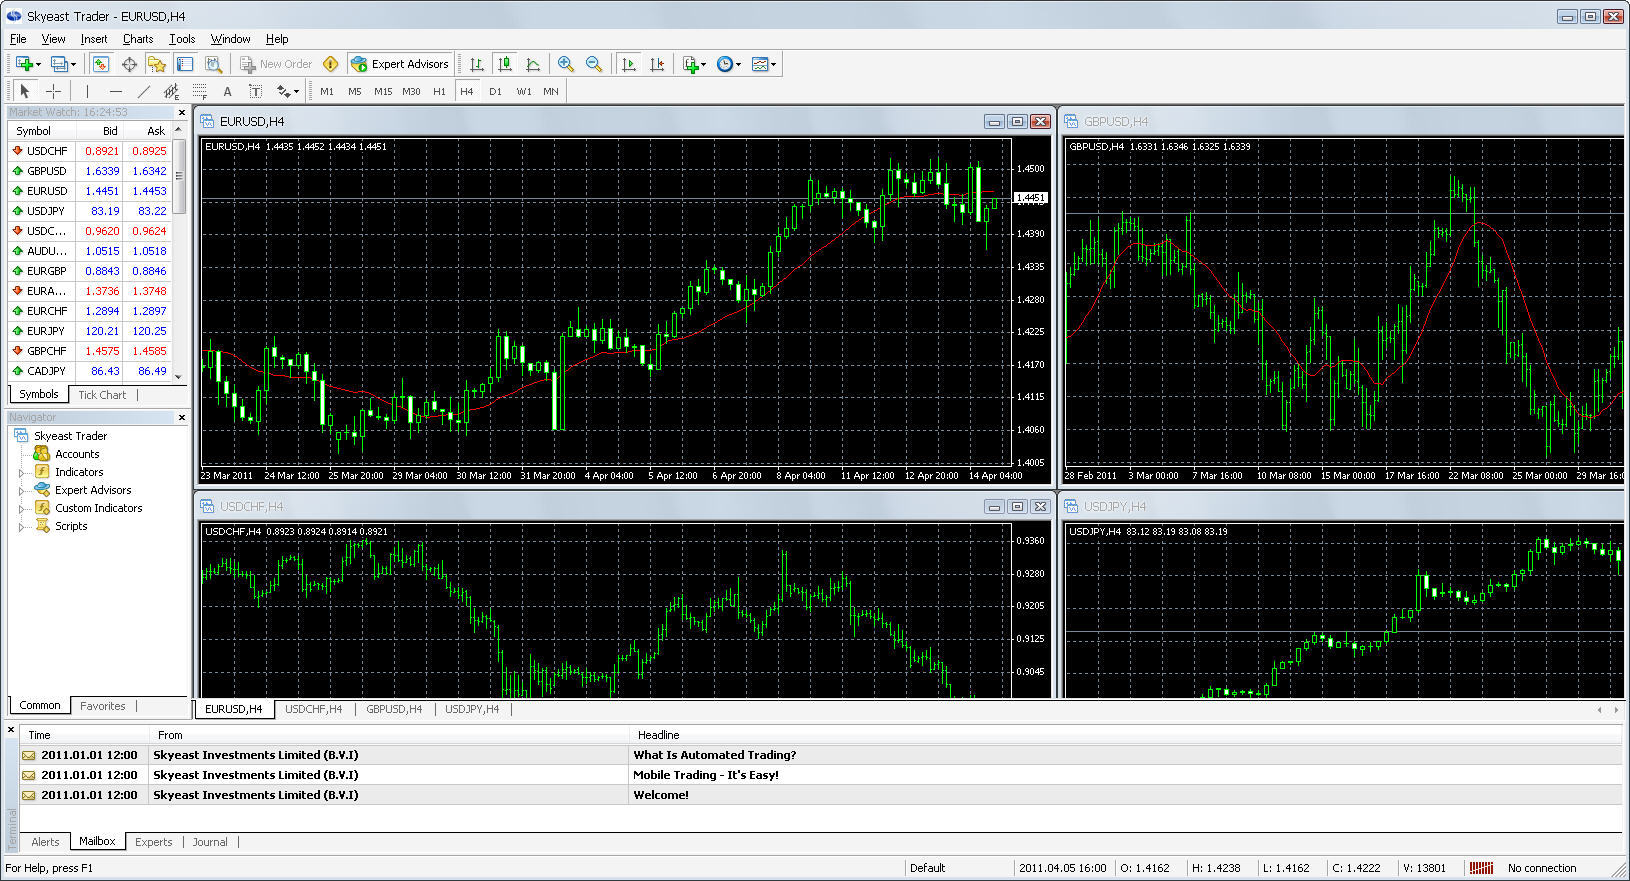Switch to the Journal tab in Terminal

pos(210,842)
